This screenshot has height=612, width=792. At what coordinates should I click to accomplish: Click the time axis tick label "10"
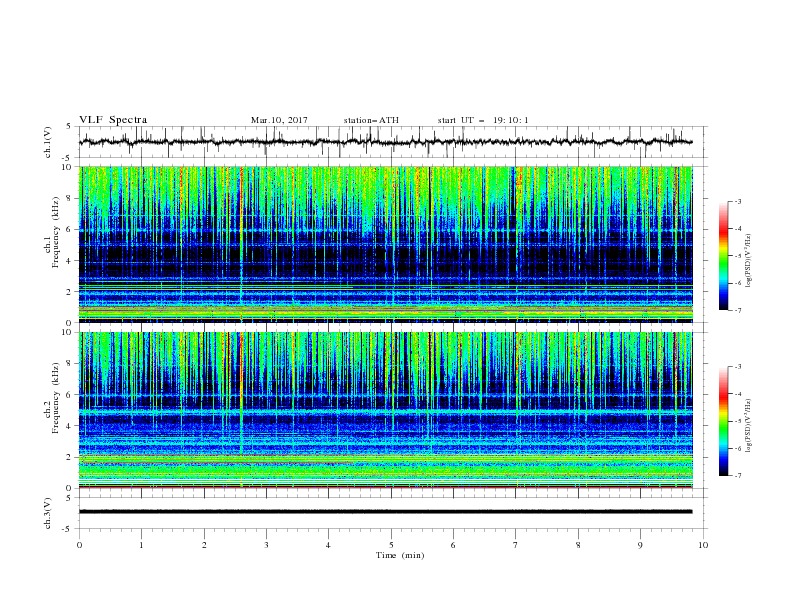[703, 545]
